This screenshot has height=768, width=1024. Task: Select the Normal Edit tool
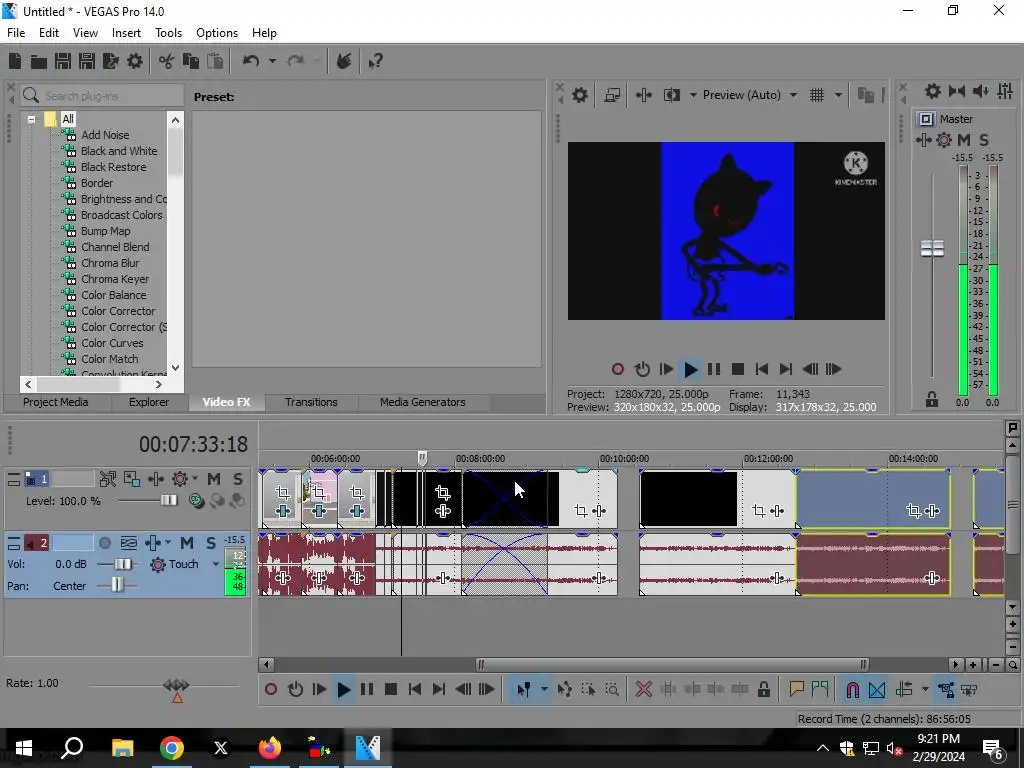524,690
